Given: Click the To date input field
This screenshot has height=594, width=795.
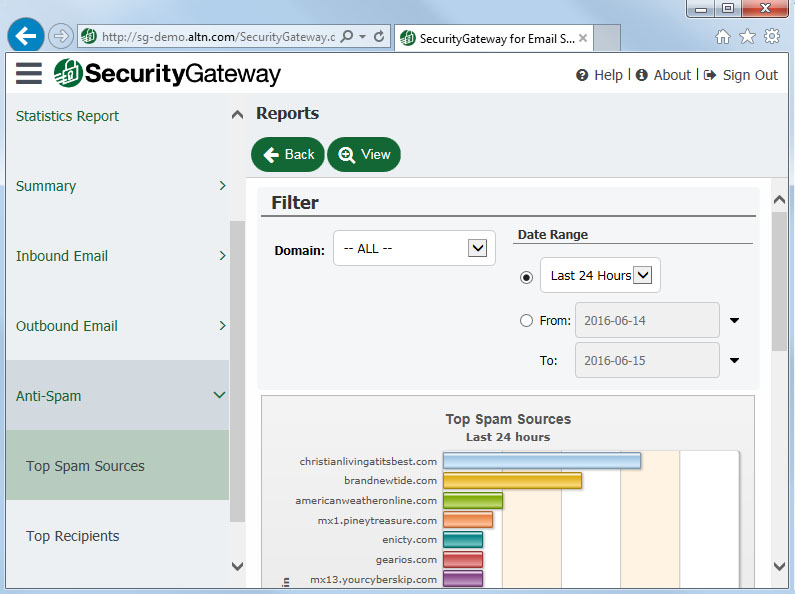Looking at the screenshot, I should 646,360.
